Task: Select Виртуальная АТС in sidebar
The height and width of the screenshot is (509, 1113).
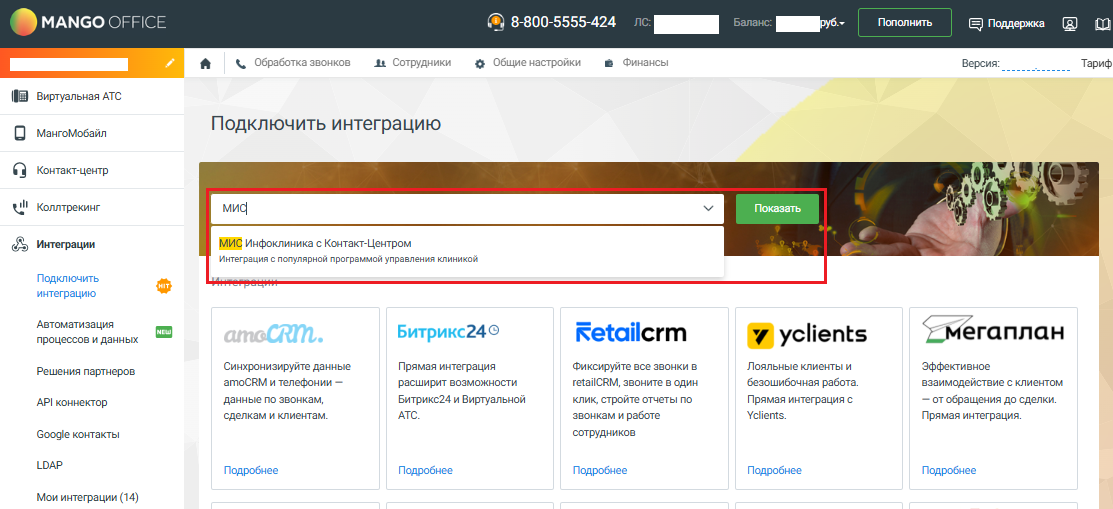Action: (79, 96)
